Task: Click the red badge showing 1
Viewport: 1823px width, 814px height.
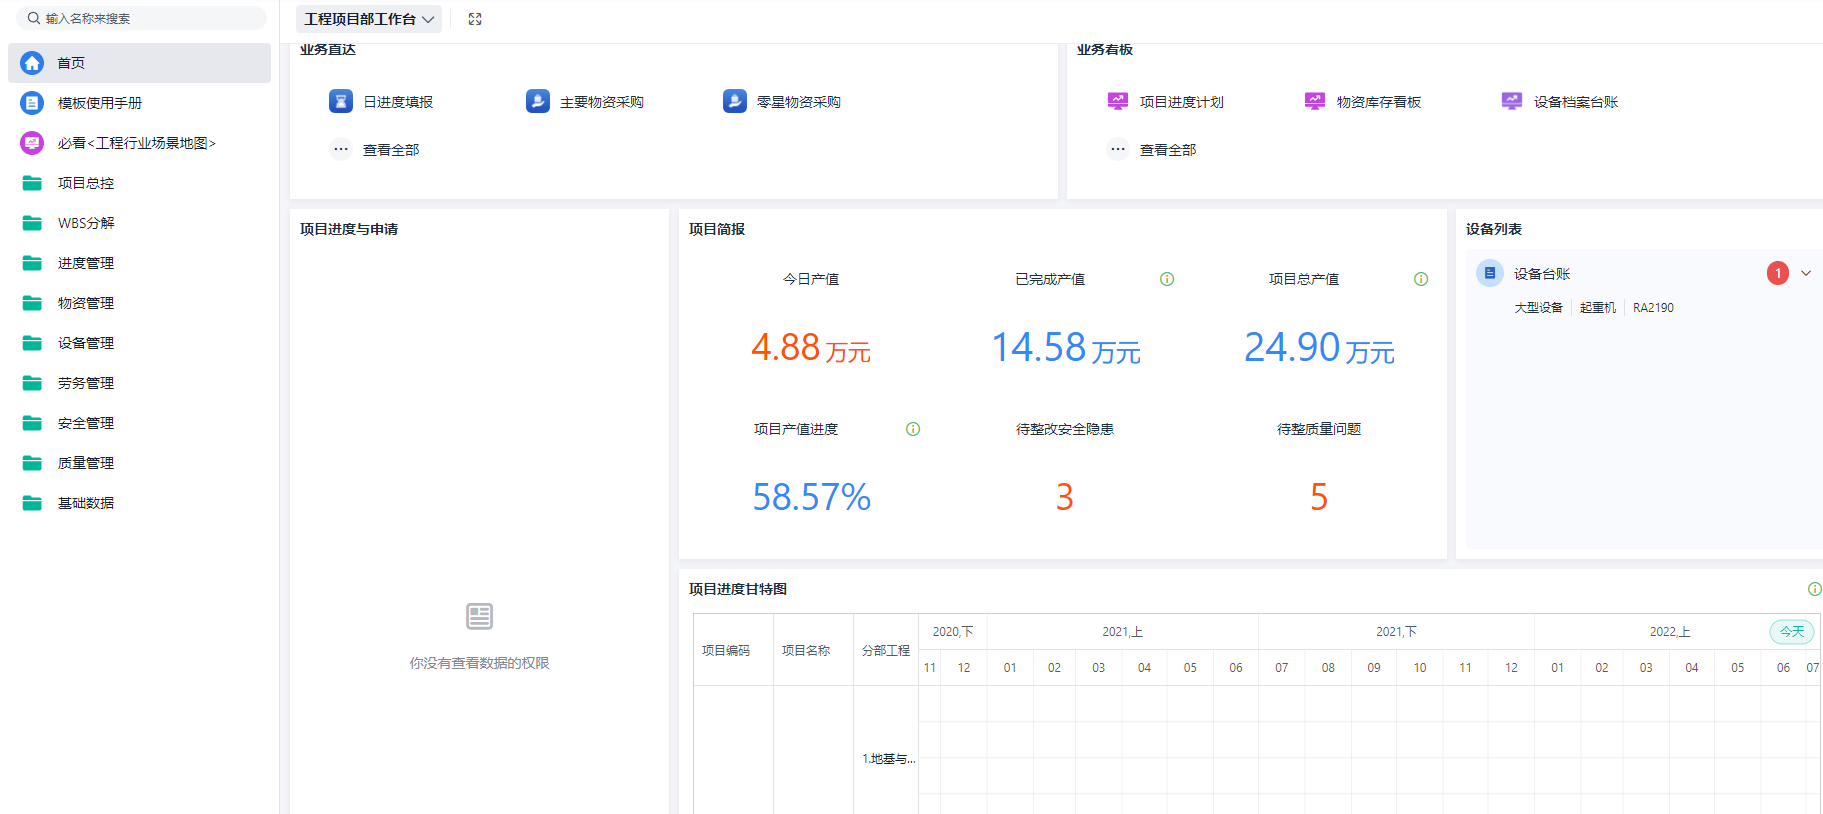Action: click(1778, 273)
